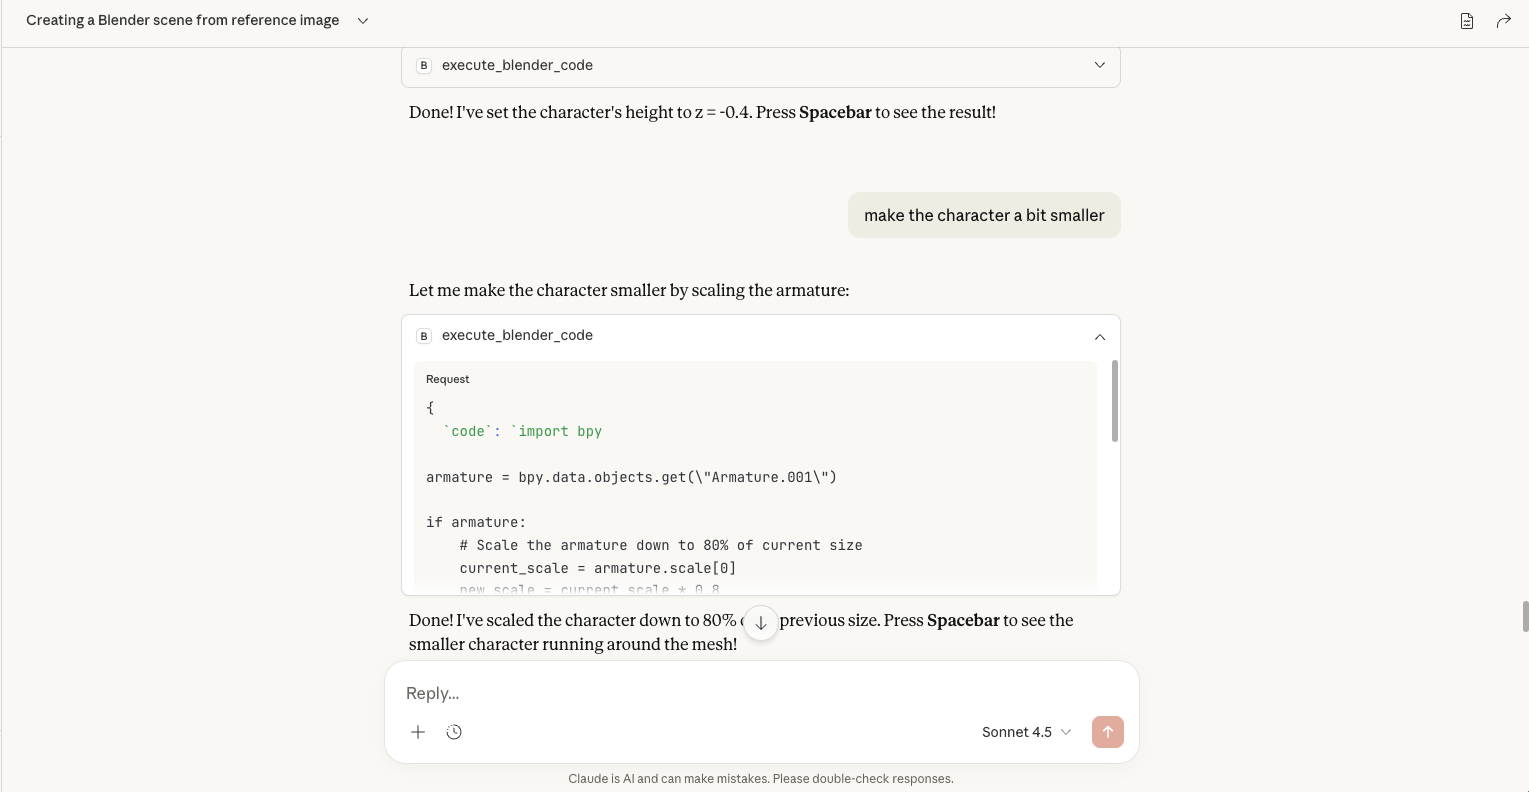
Task: Click the code block scrollbar thumb
Action: pyautogui.click(x=1114, y=401)
